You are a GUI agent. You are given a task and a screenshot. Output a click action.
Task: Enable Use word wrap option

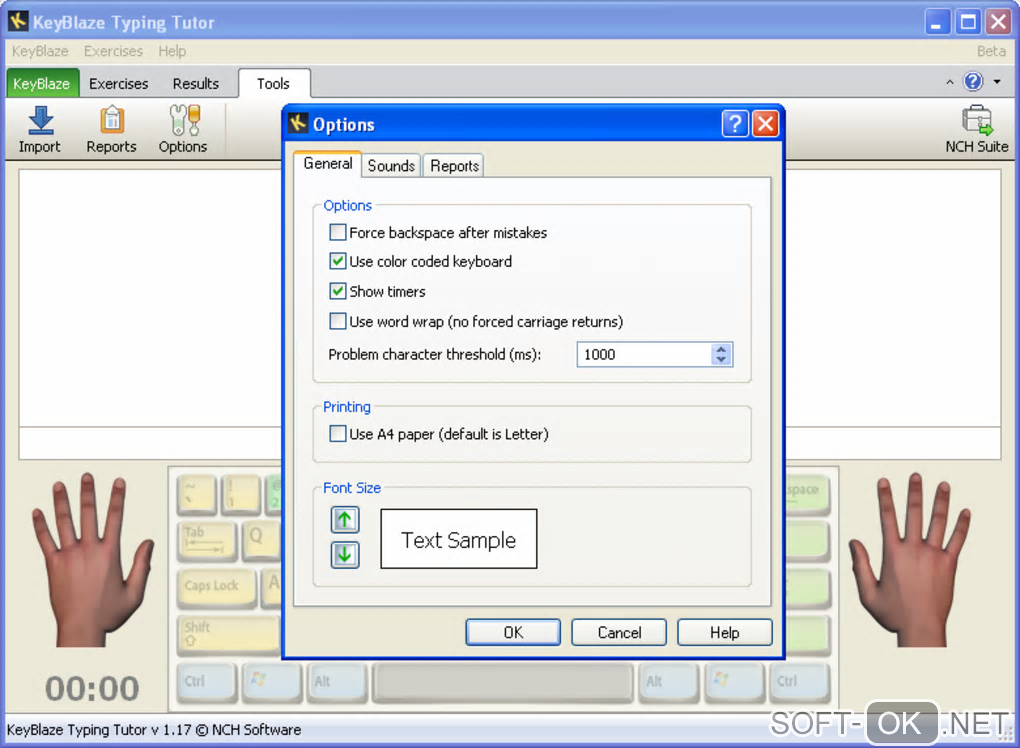338,321
